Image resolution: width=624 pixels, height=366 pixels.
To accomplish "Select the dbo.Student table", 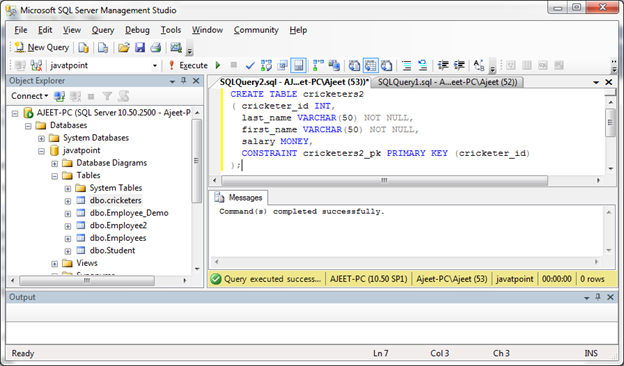I will point(112,250).
